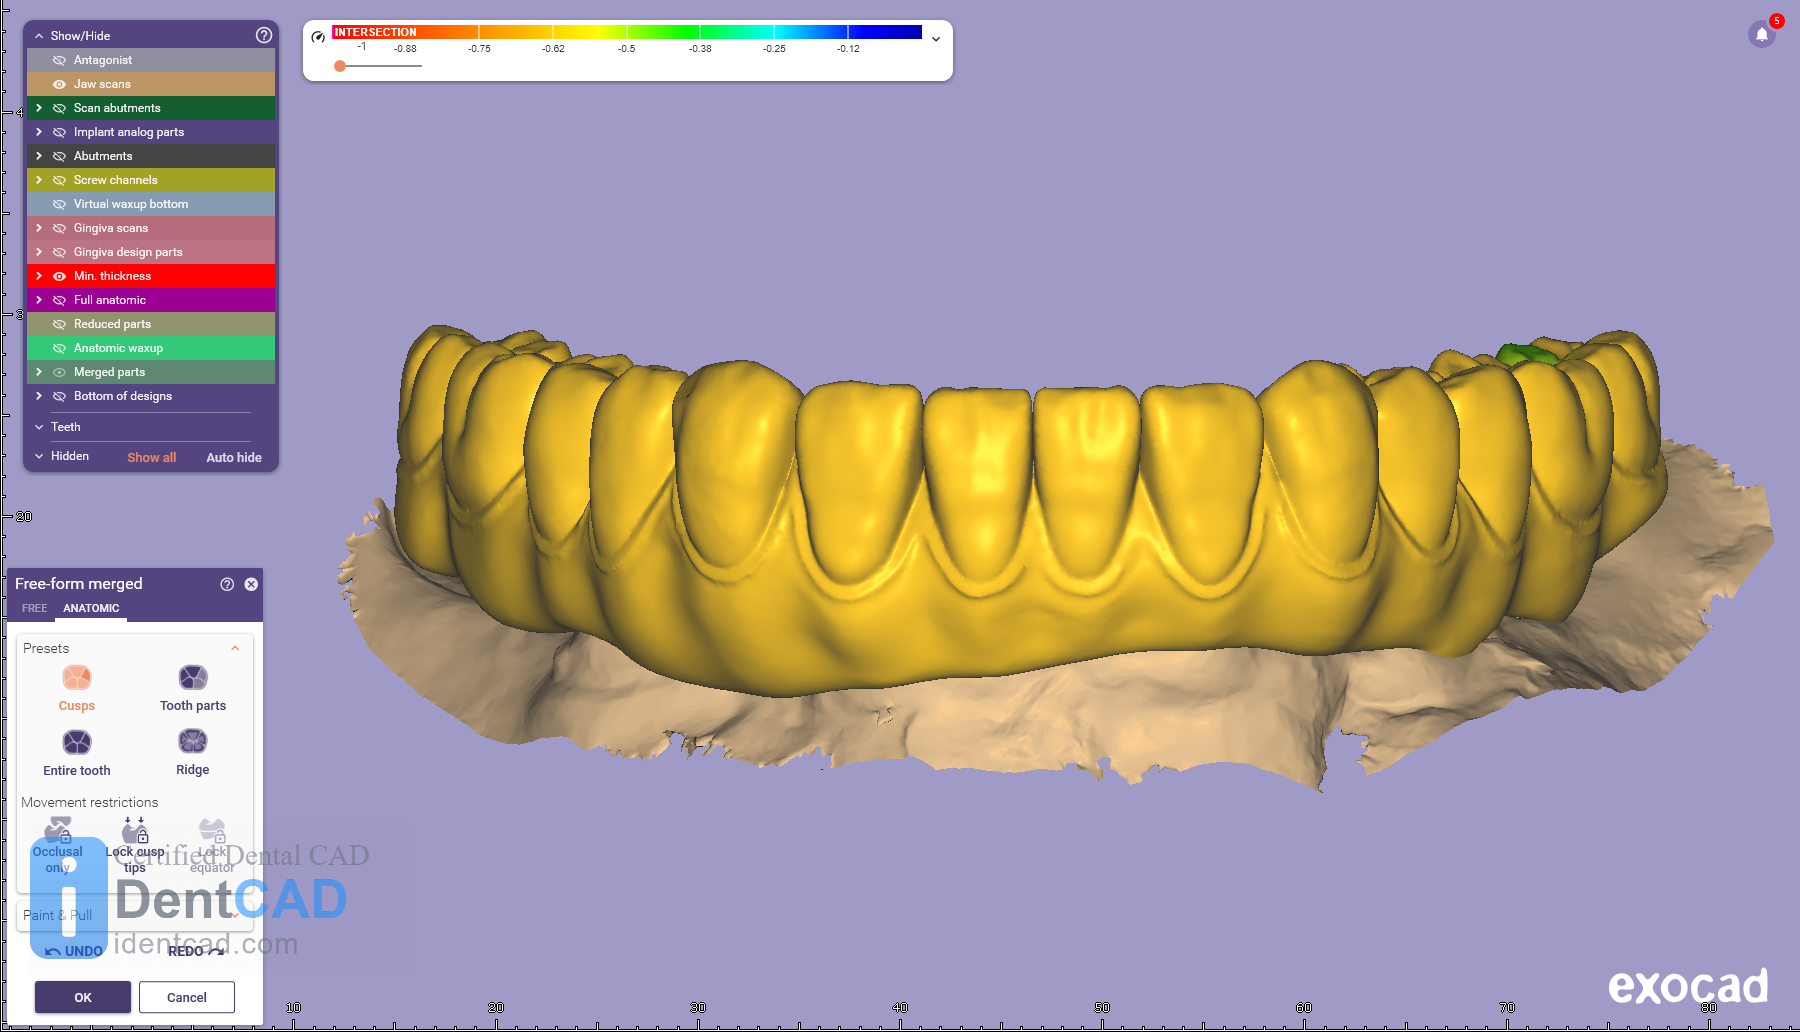Open Show/Hide panel help icon
Screen dimensions: 1800x1032
click(264, 35)
